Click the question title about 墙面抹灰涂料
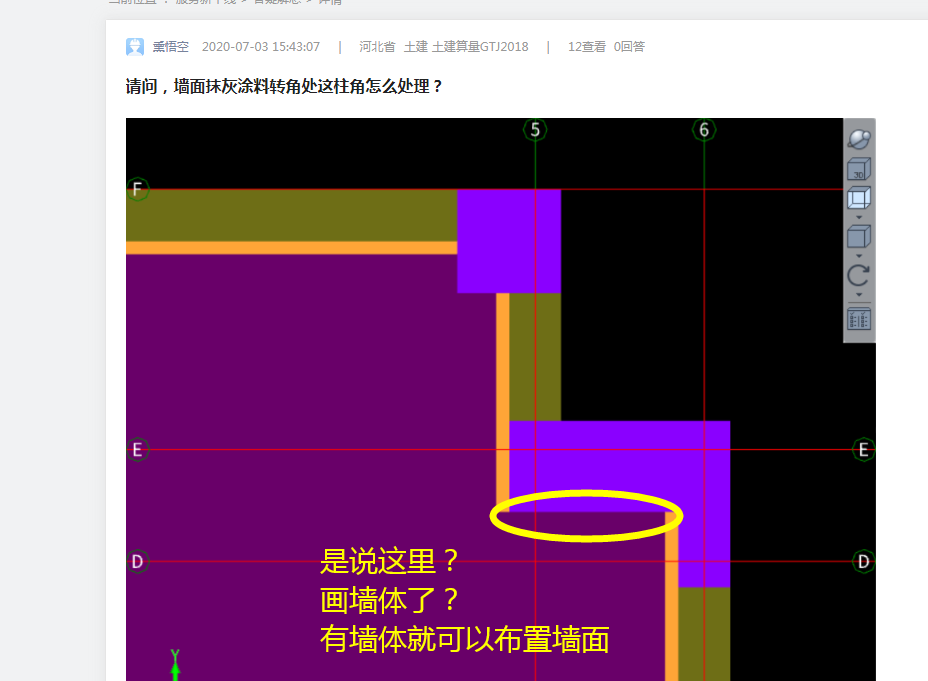This screenshot has height=681, width=928. 283,86
